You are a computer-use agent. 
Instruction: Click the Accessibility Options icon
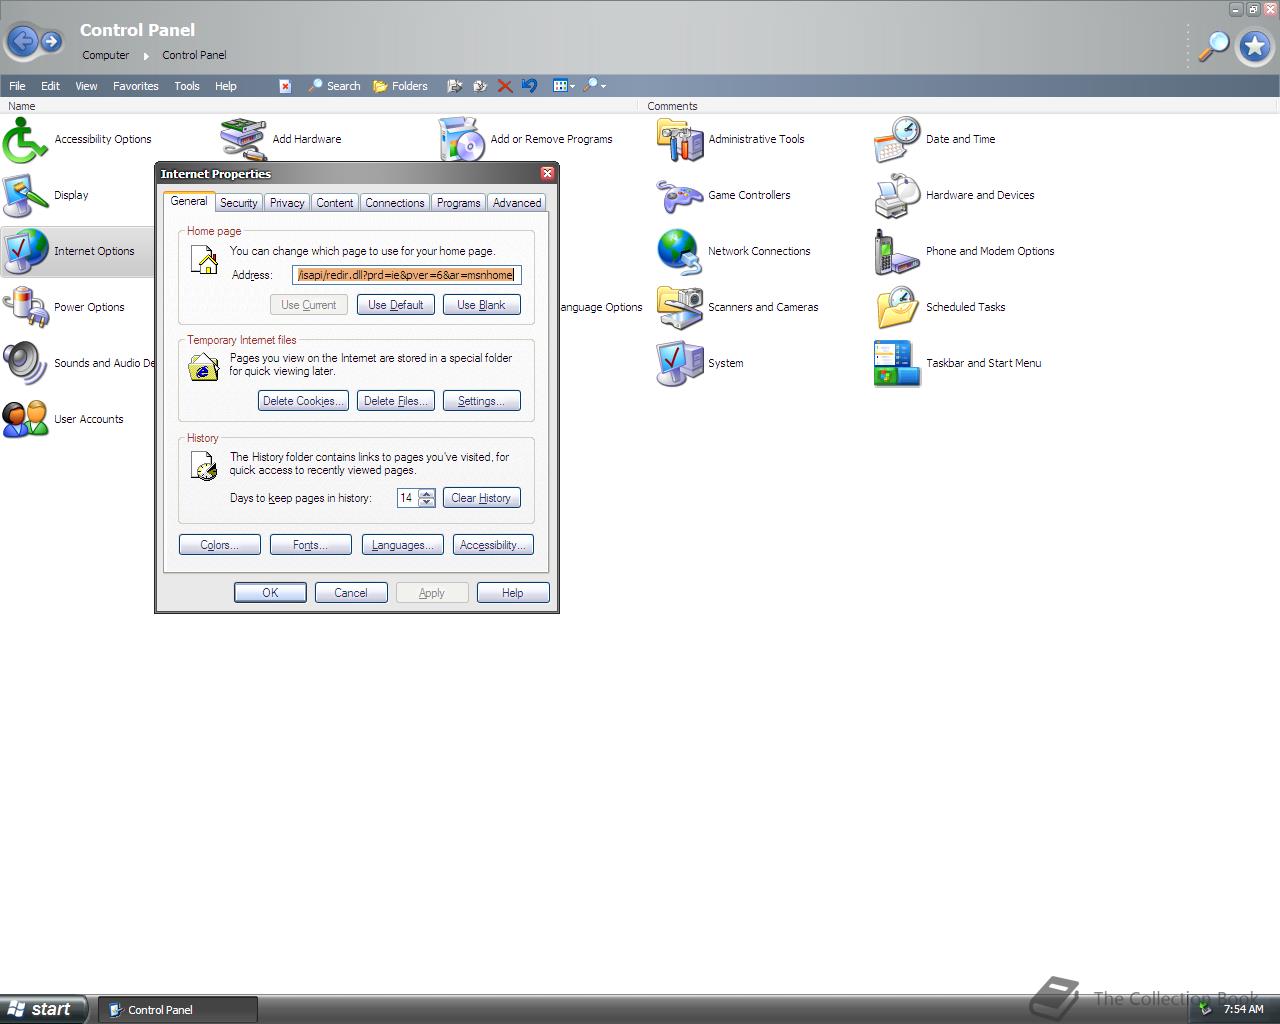(x=26, y=139)
